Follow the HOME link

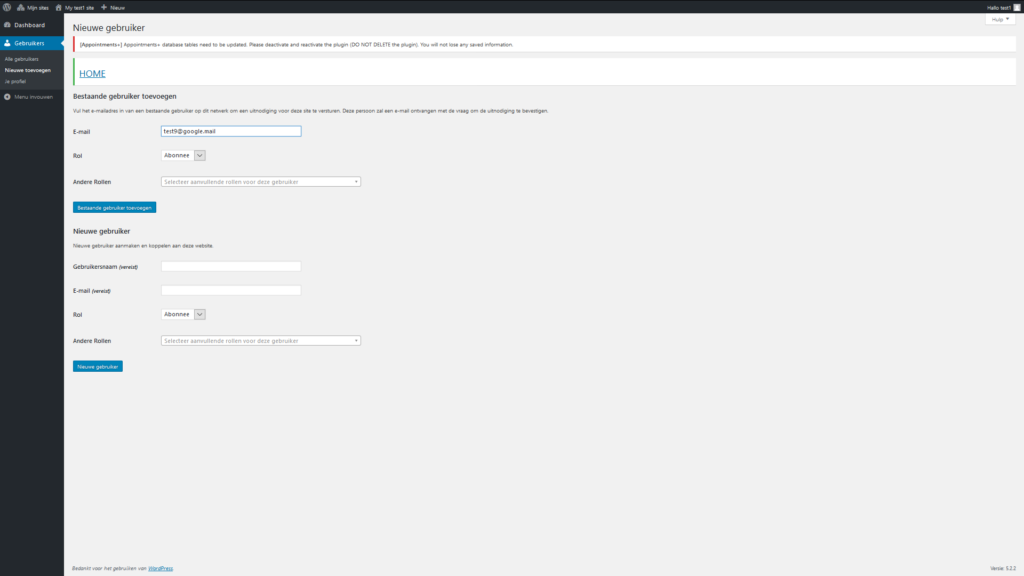click(92, 74)
